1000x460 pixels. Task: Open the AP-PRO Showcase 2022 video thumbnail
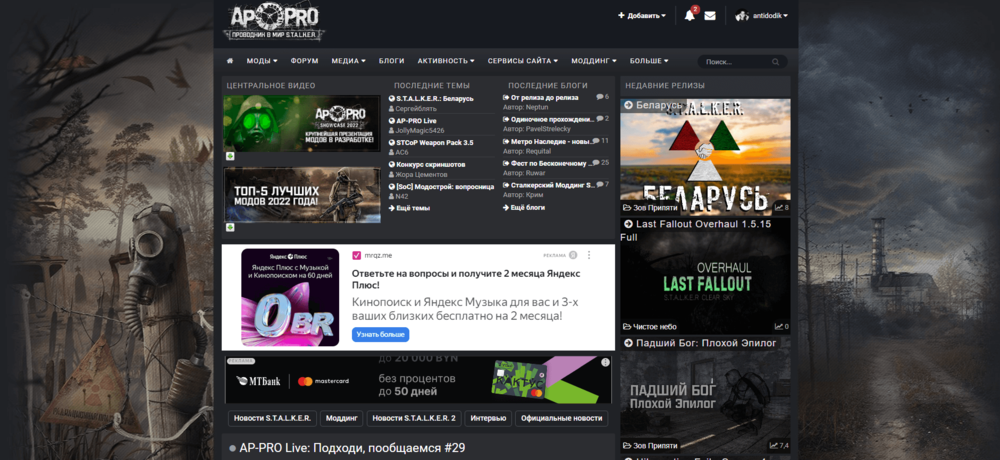[x=302, y=123]
